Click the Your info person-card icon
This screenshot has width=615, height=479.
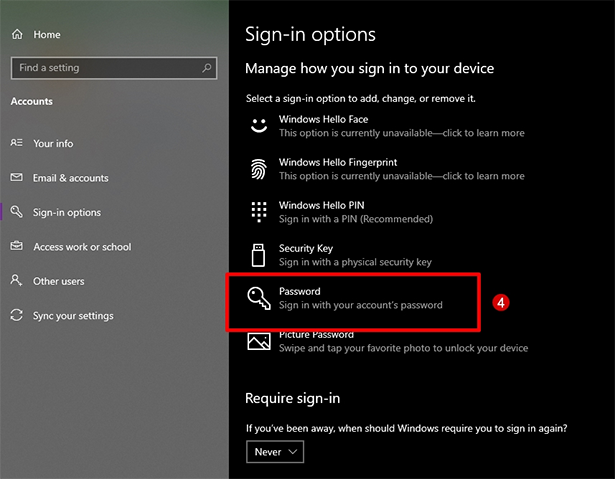tap(16, 142)
